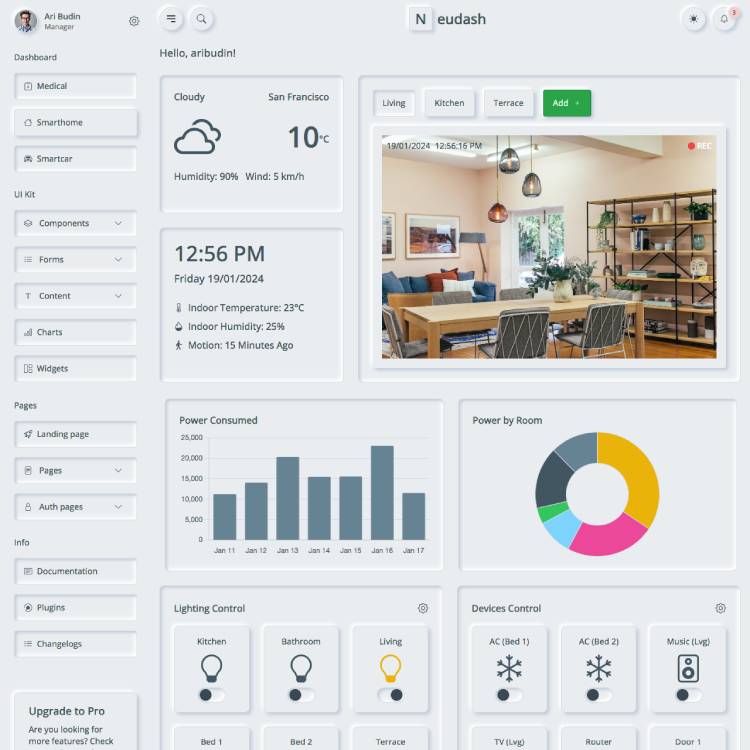
Task: Click the yellow Living light bulb icon
Action: point(390,668)
